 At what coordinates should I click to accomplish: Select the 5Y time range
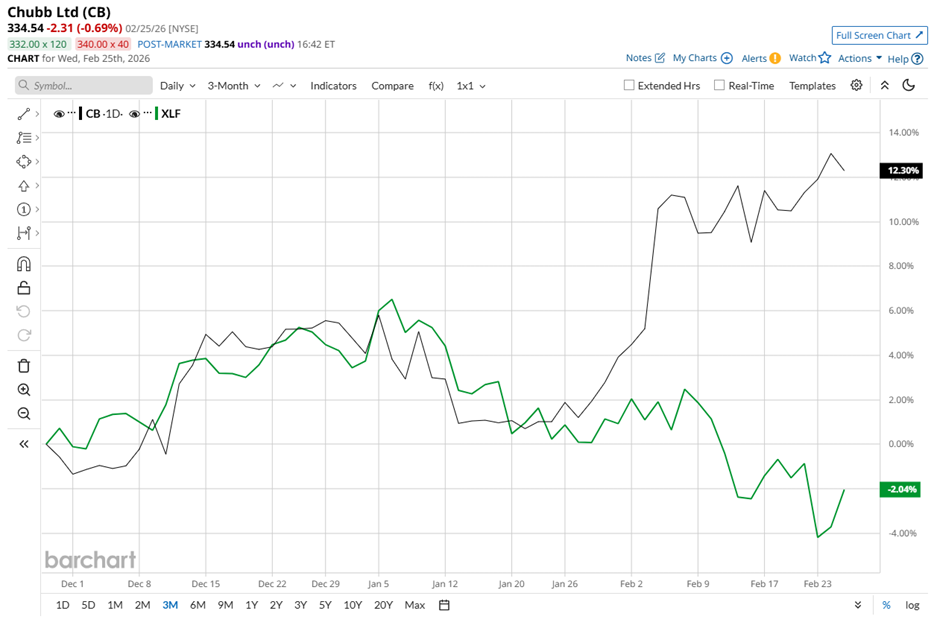pyautogui.click(x=325, y=605)
